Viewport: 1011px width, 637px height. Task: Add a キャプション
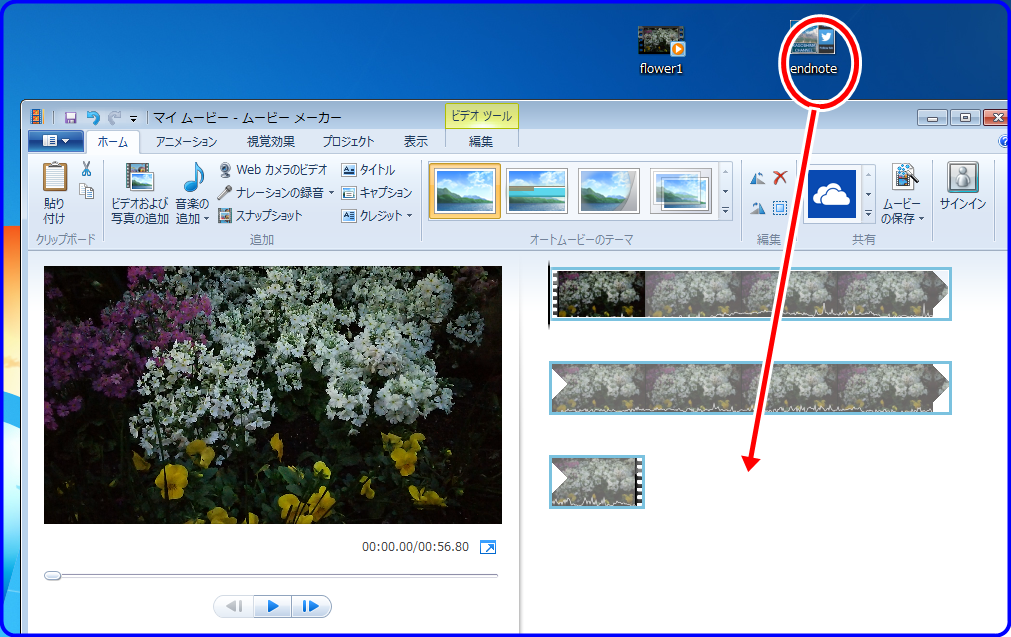pyautogui.click(x=377, y=192)
